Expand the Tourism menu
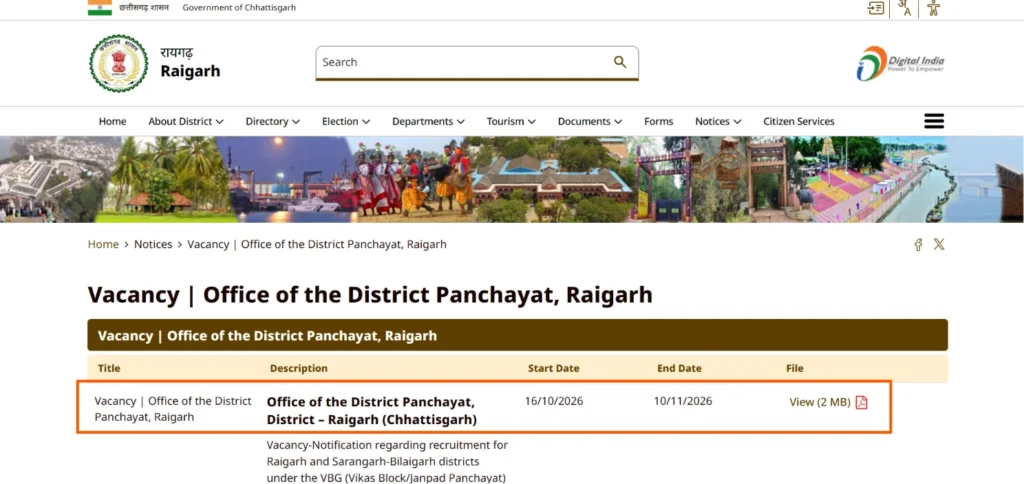1024x484 pixels. pyautogui.click(x=511, y=121)
